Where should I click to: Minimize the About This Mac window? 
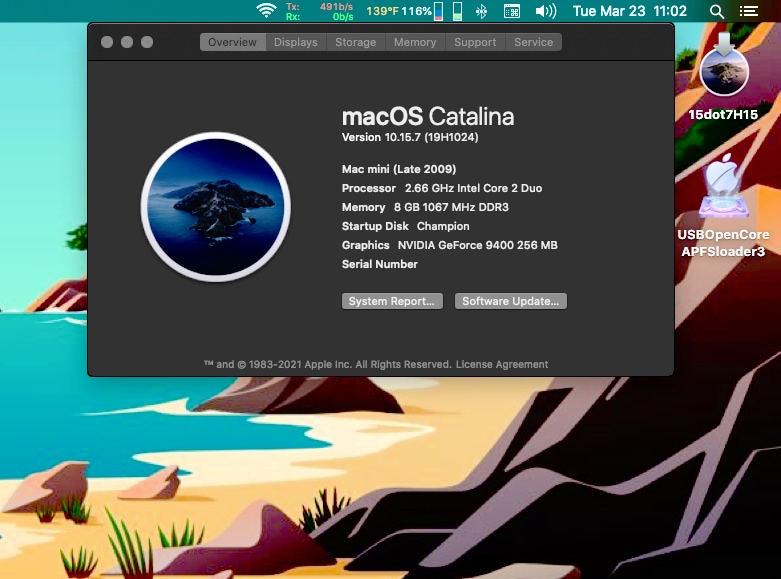127,42
